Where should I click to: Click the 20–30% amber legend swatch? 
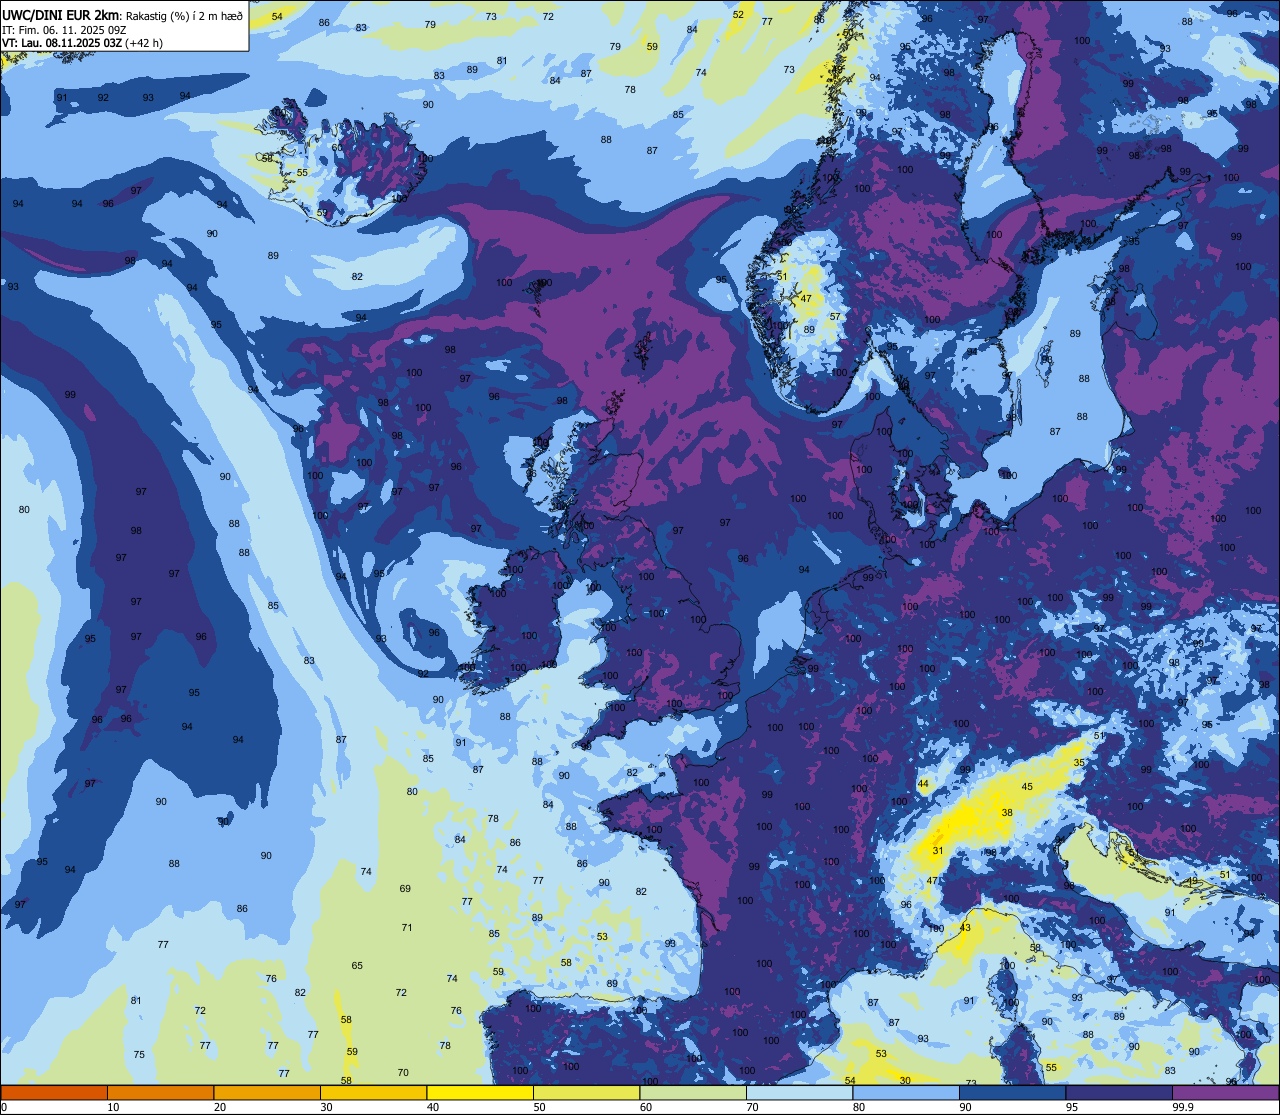pyautogui.click(x=267, y=1092)
